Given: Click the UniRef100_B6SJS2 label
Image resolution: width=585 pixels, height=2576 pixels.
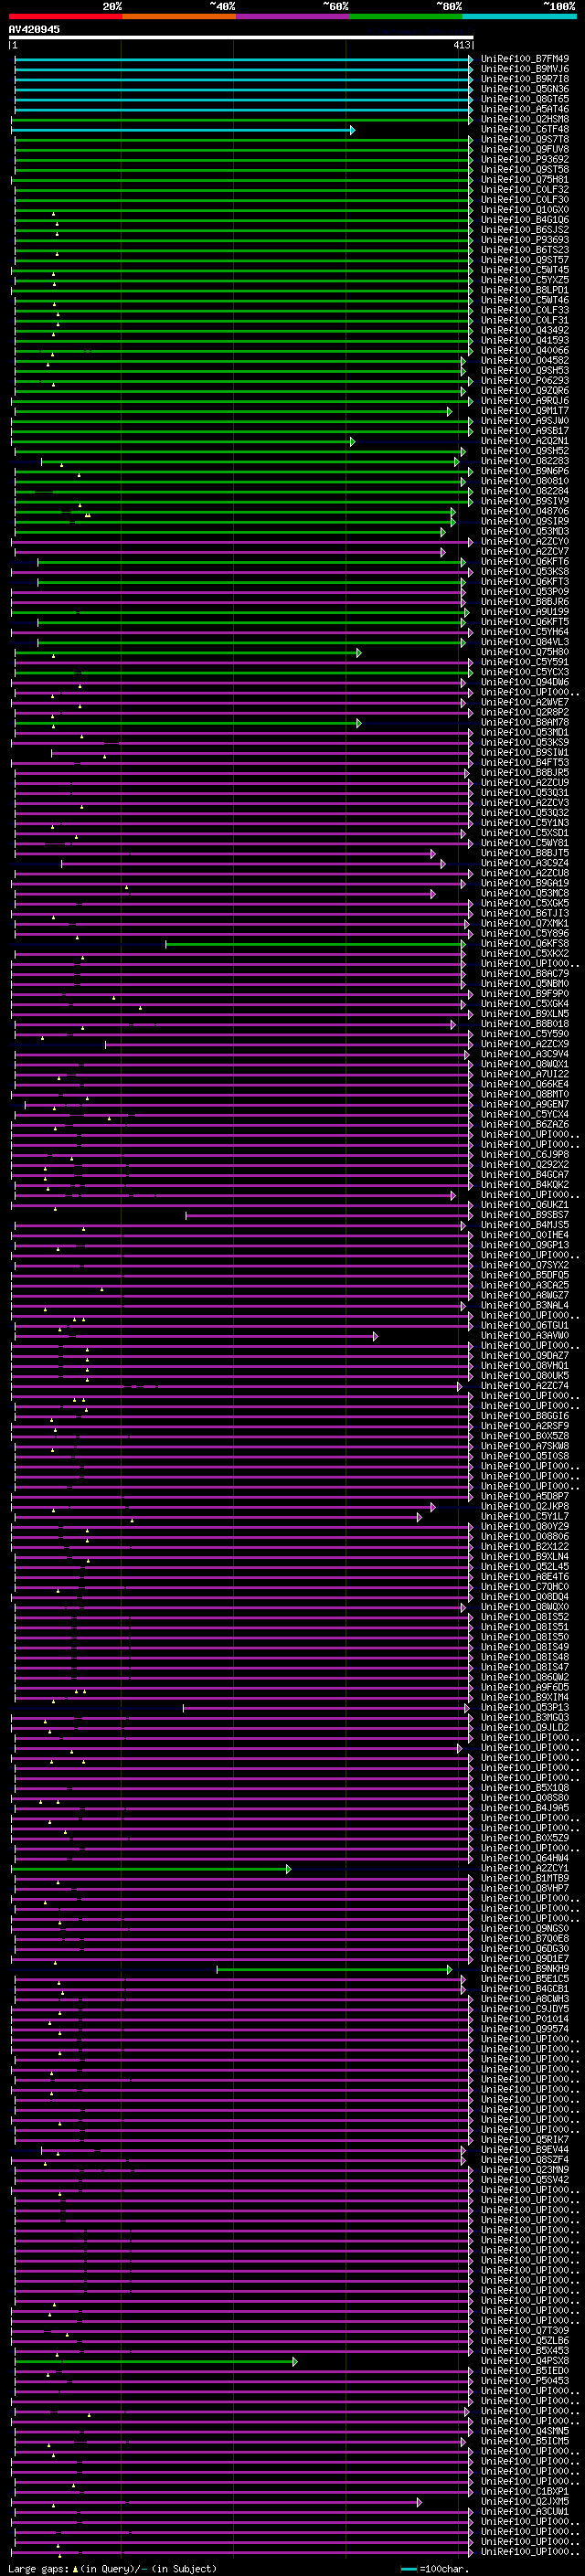Looking at the screenshot, I should coord(525,229).
